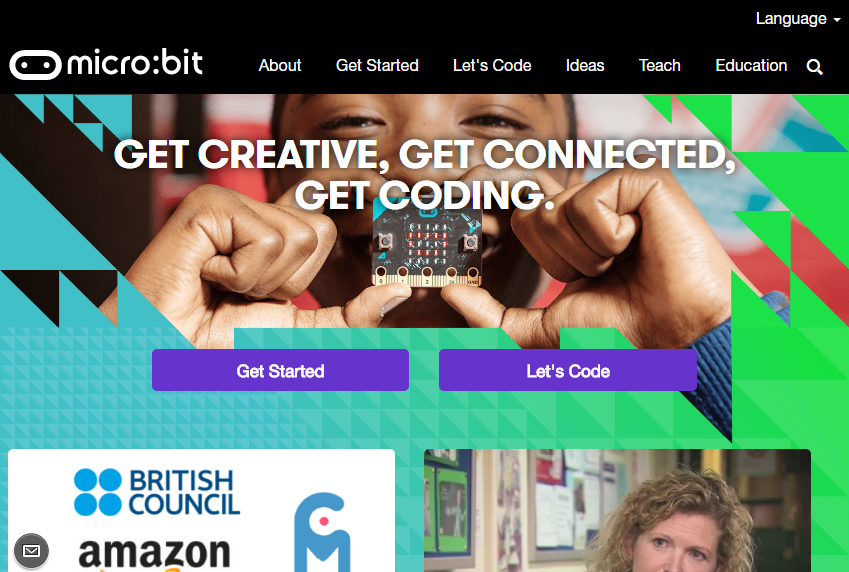The width and height of the screenshot is (849, 572).
Task: Click the blue M mascot logo
Action: tap(322, 532)
